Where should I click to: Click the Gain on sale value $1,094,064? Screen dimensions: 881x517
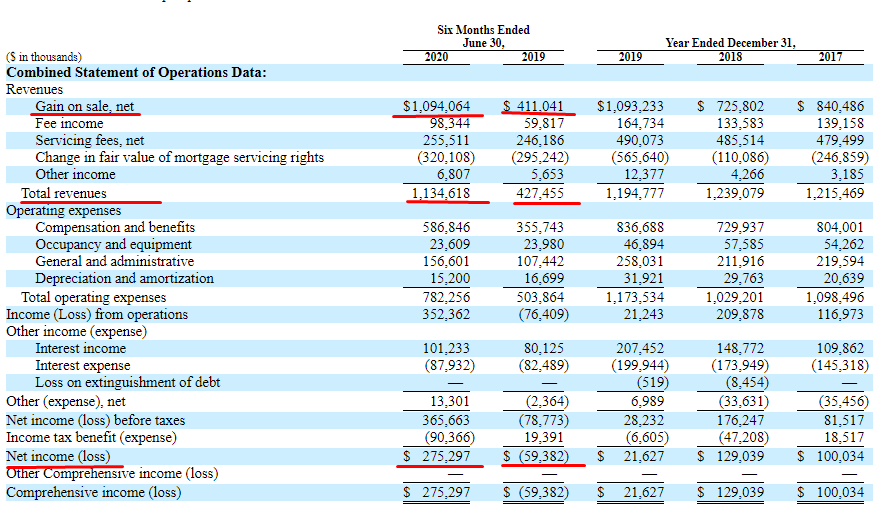pyautogui.click(x=437, y=106)
